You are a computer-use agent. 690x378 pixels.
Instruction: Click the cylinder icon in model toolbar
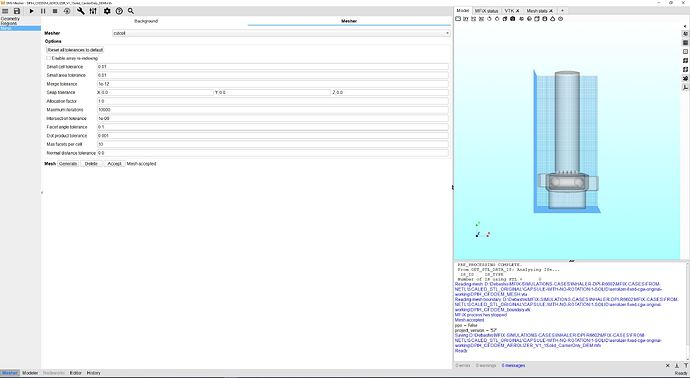point(545,19)
